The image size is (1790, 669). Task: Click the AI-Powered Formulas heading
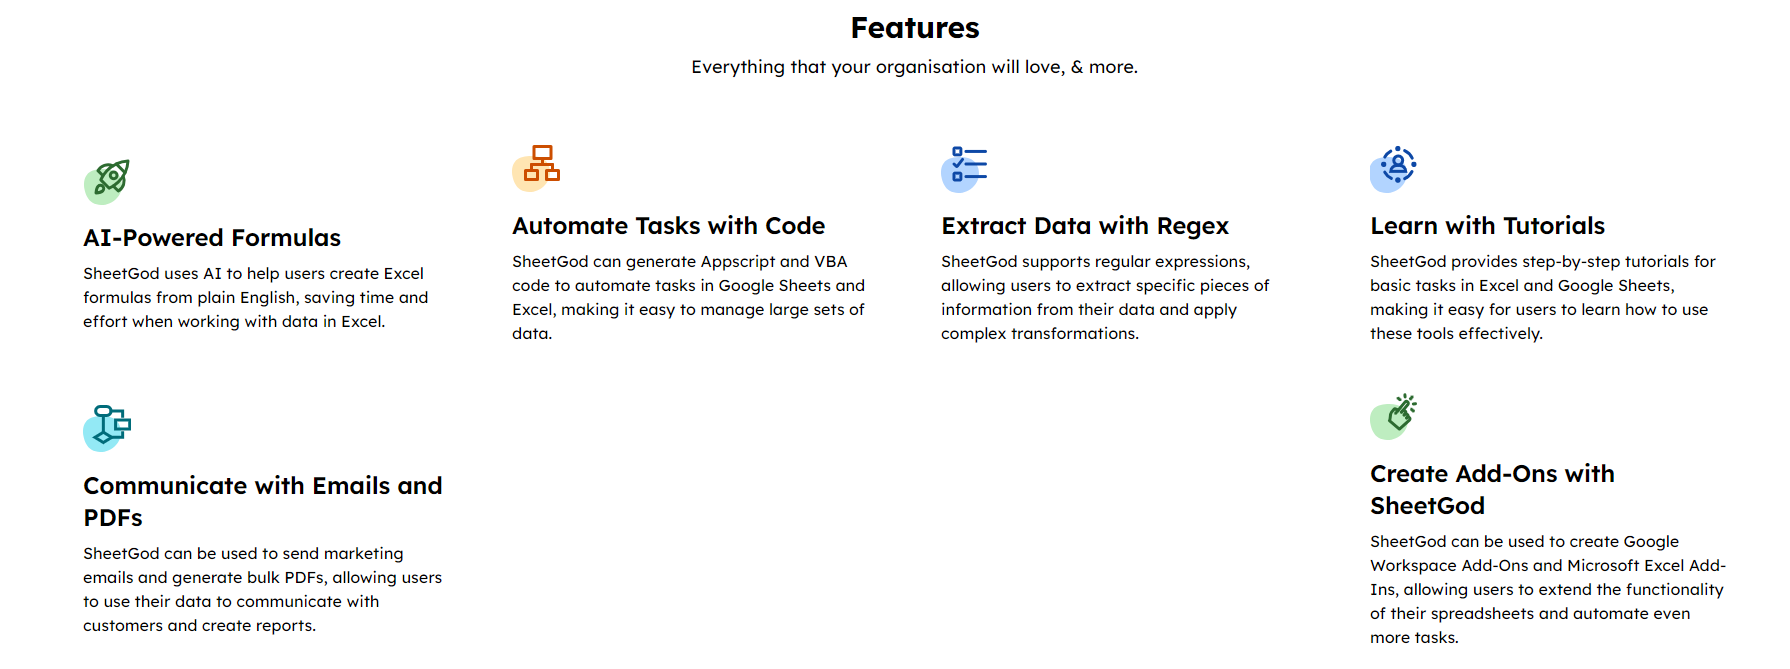click(x=212, y=238)
